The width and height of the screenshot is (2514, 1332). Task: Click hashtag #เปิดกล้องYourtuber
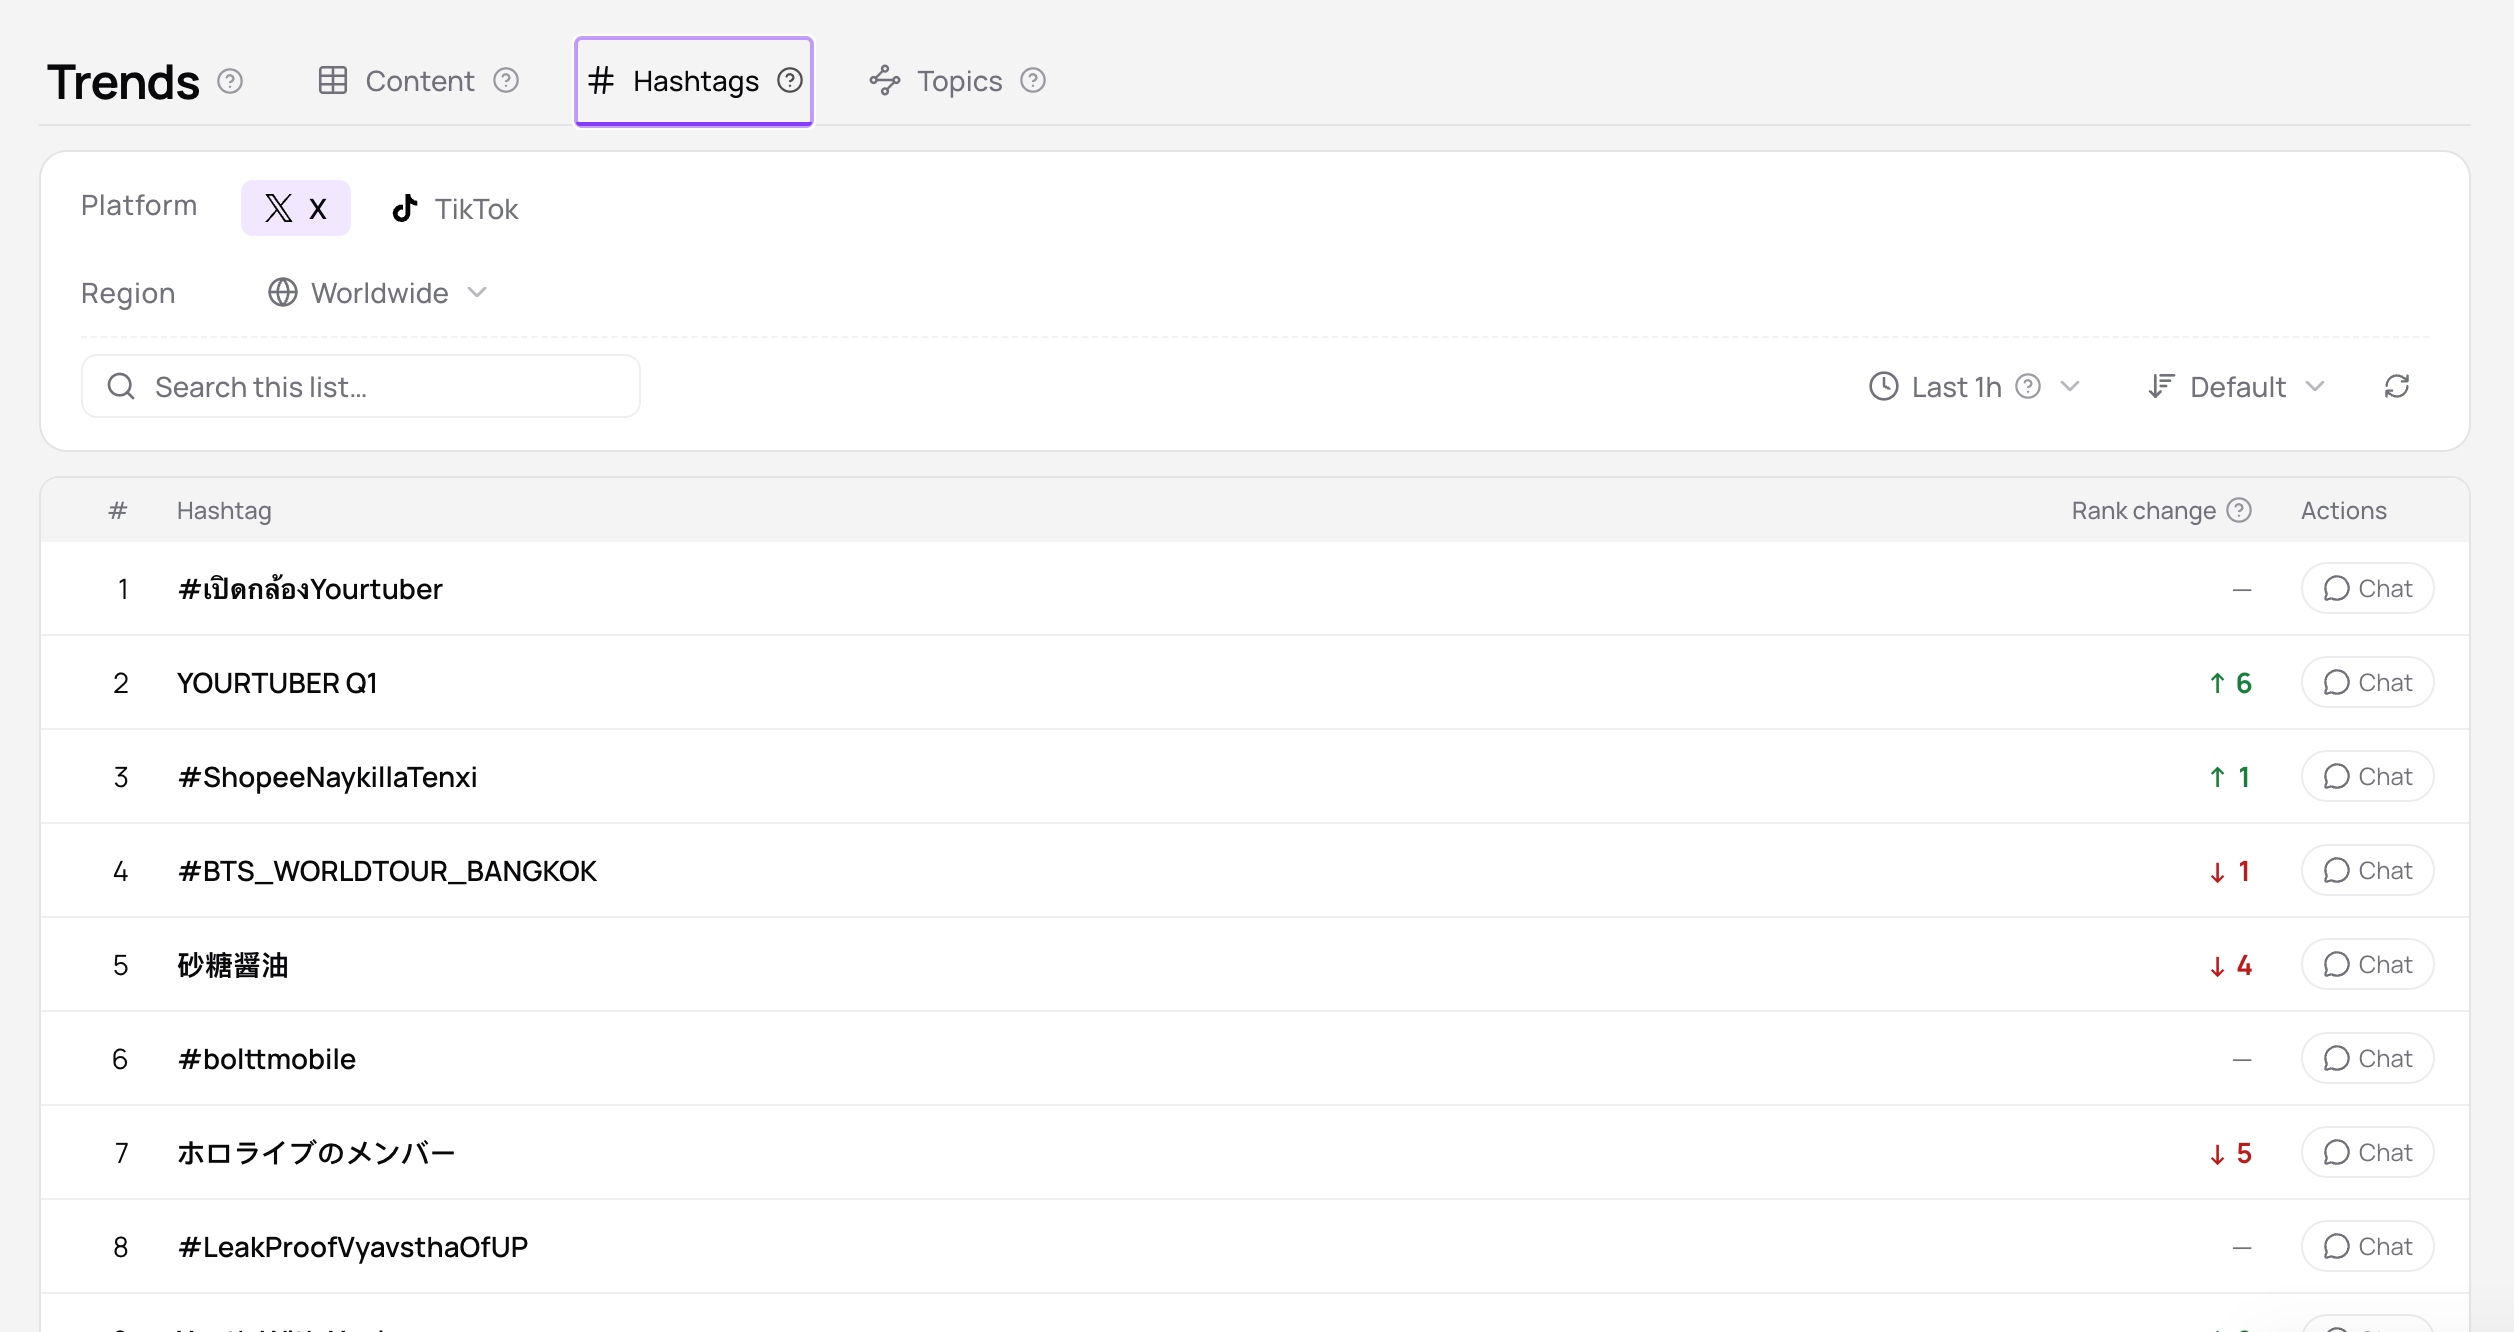(x=310, y=589)
